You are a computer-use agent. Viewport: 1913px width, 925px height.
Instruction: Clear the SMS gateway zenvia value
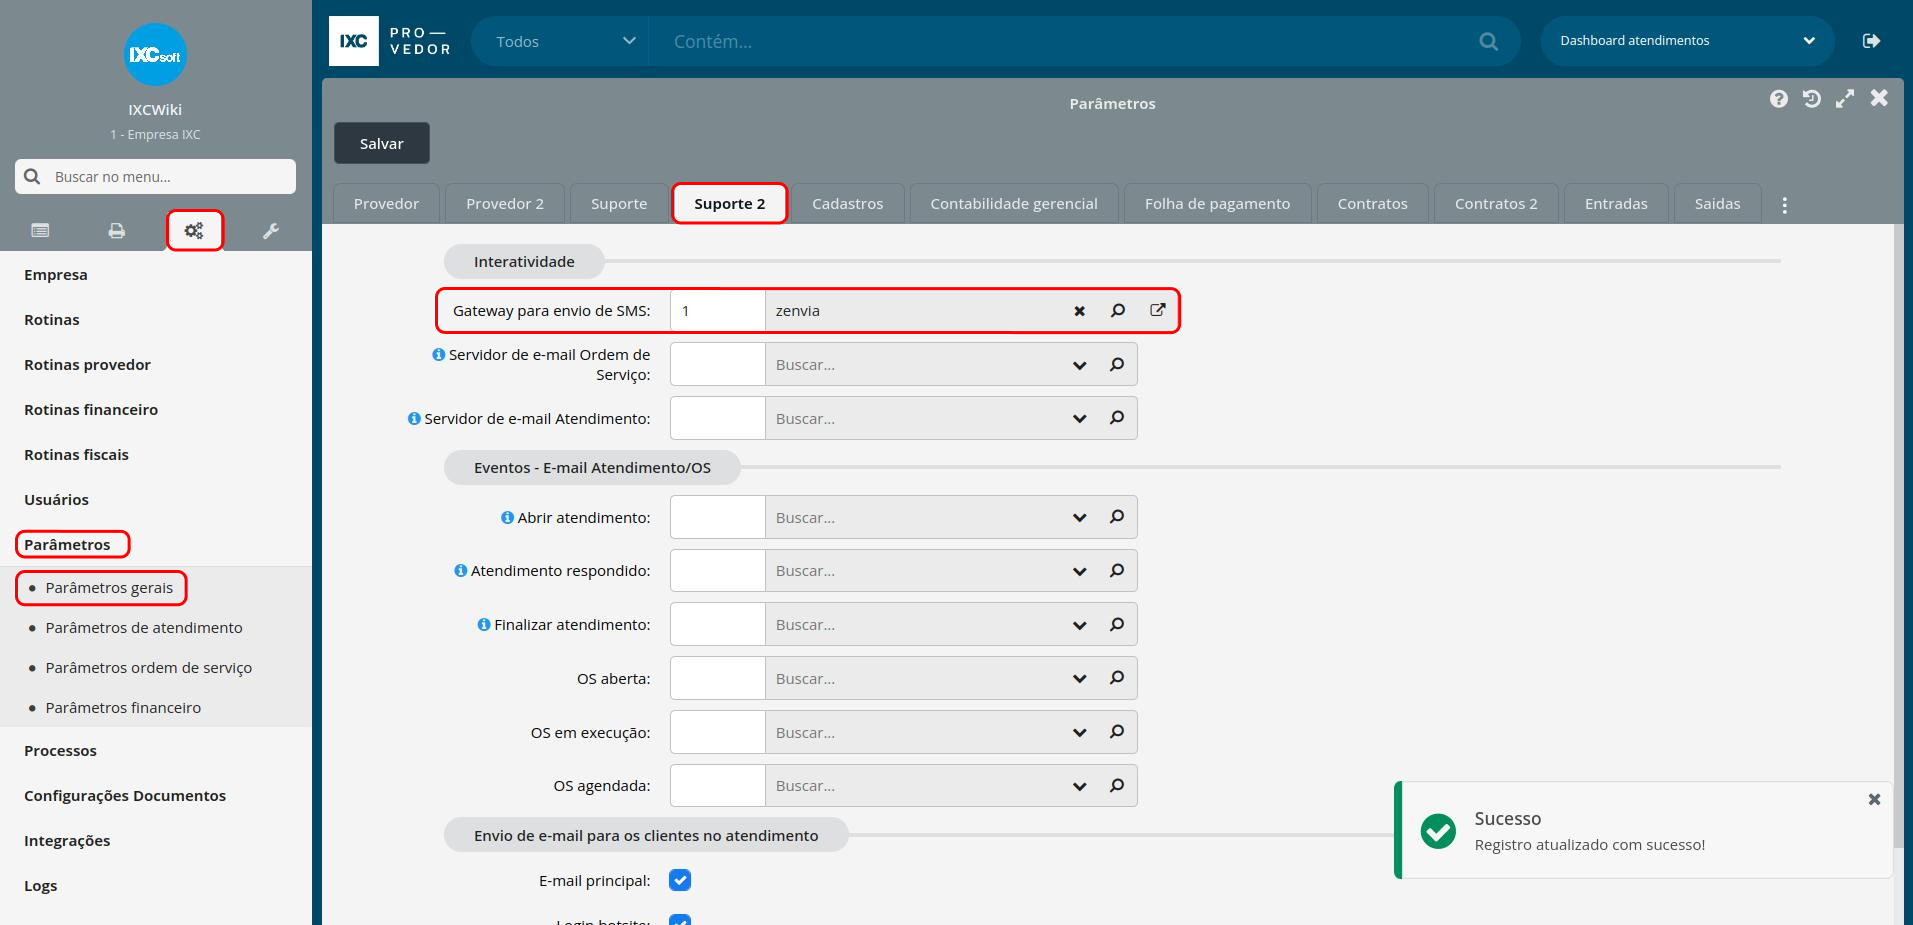pyautogui.click(x=1079, y=311)
